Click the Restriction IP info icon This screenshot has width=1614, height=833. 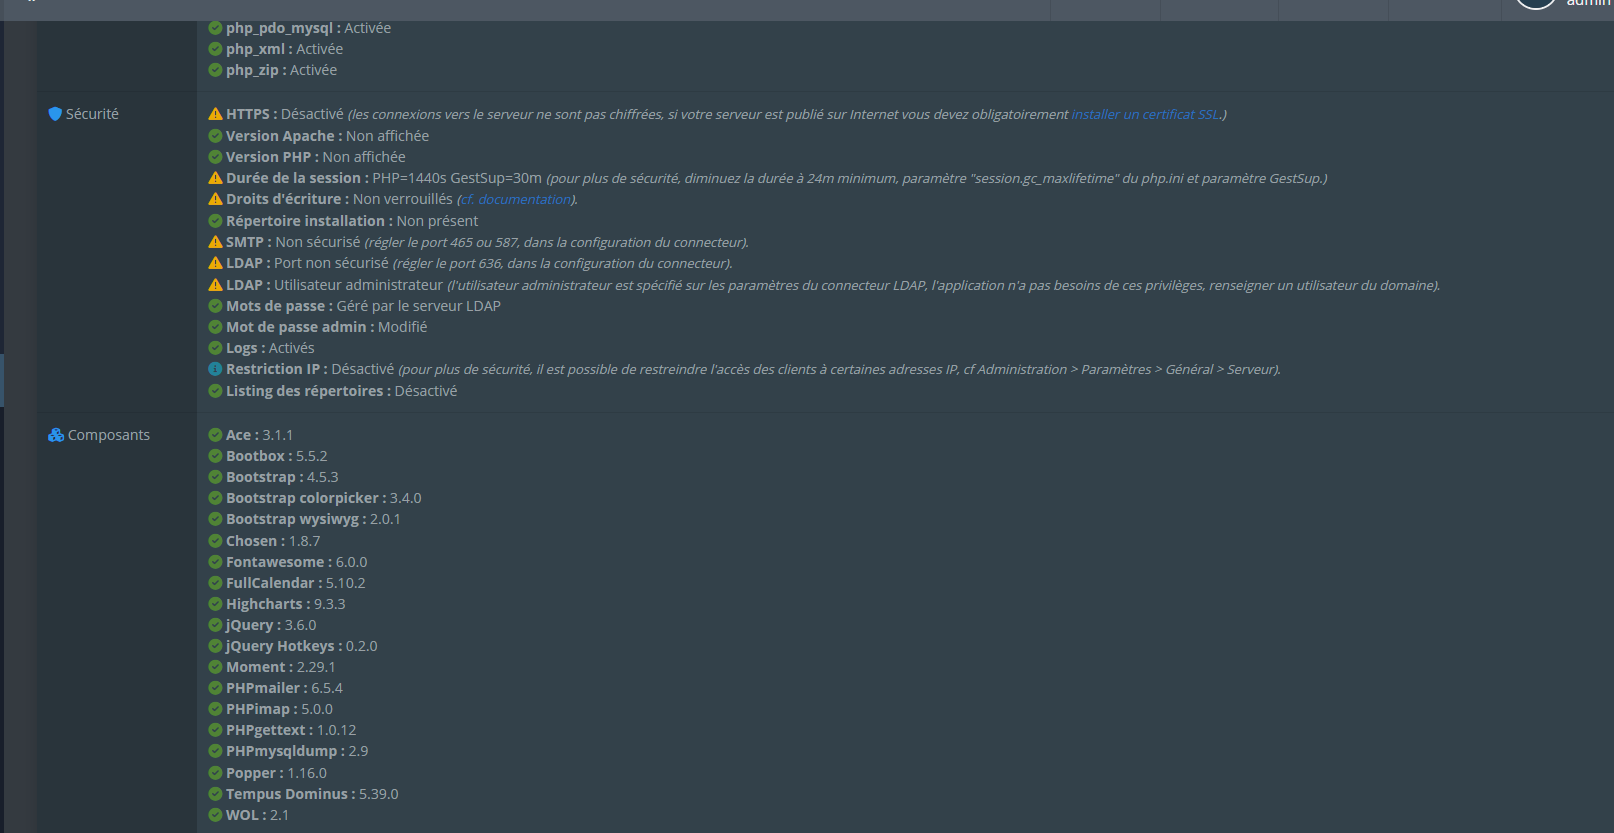[215, 369]
